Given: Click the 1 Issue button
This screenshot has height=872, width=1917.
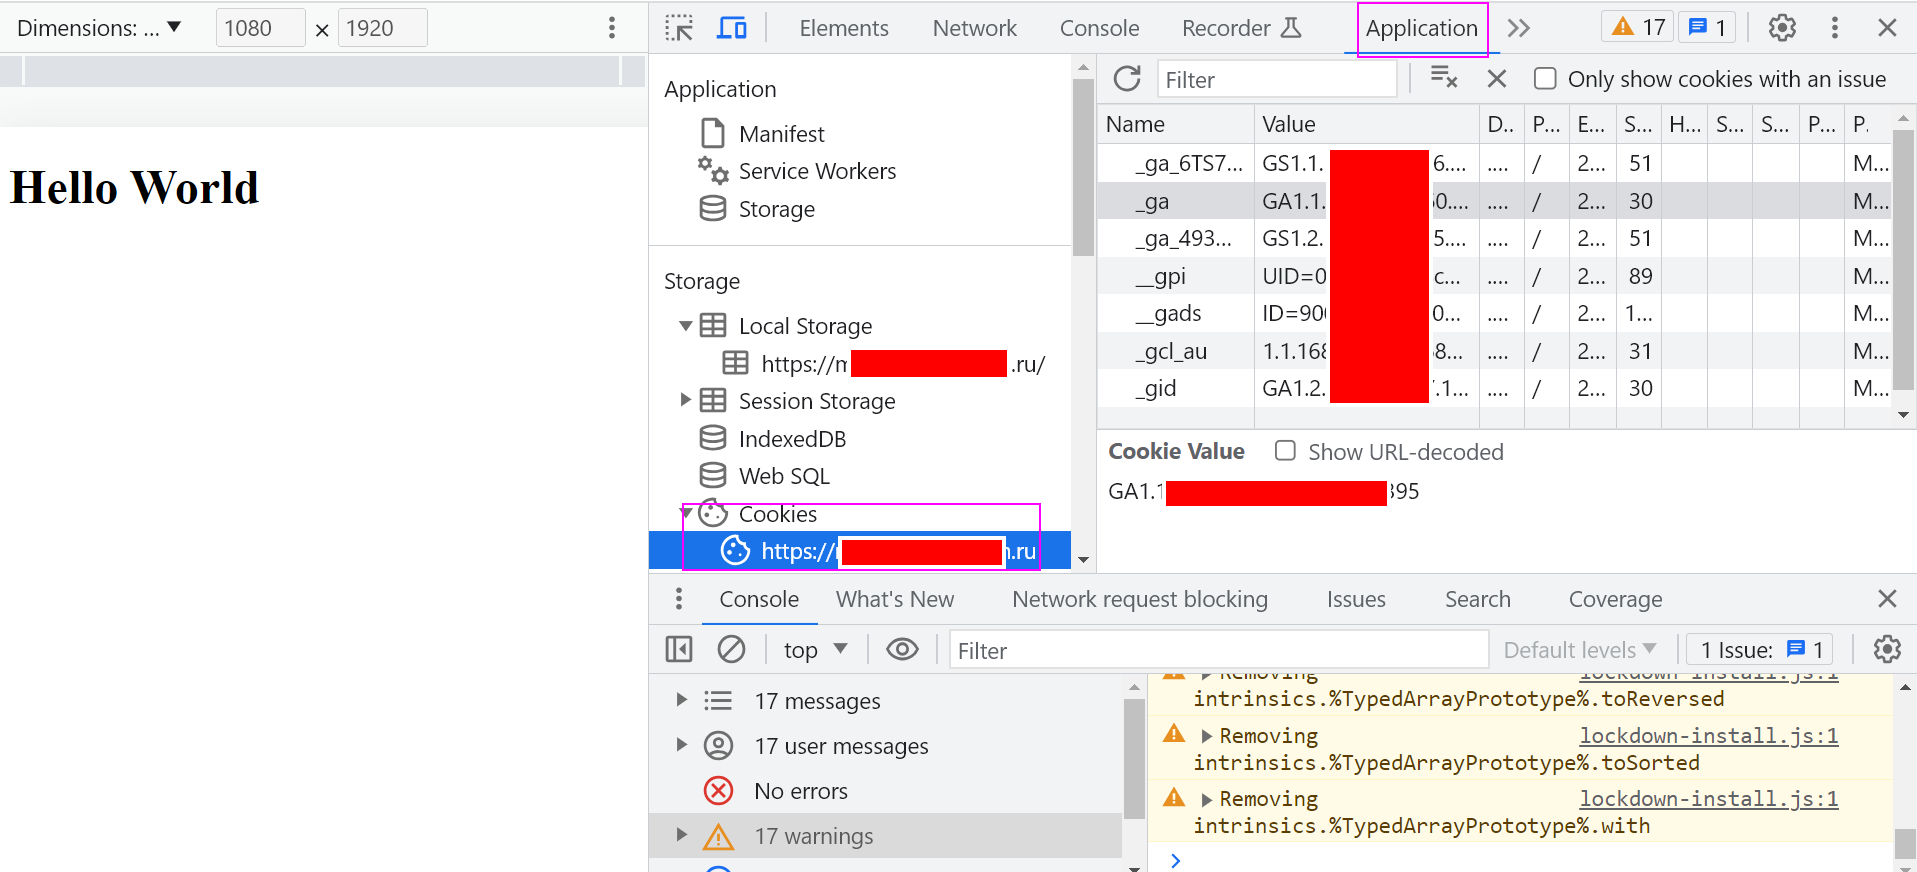Looking at the screenshot, I should (x=1760, y=650).
